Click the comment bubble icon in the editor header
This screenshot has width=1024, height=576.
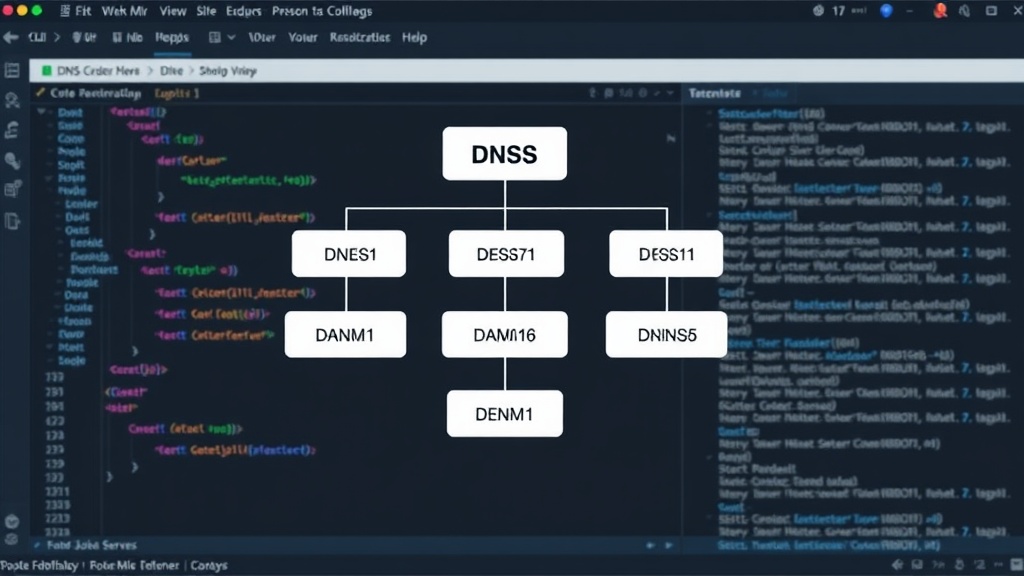point(609,93)
